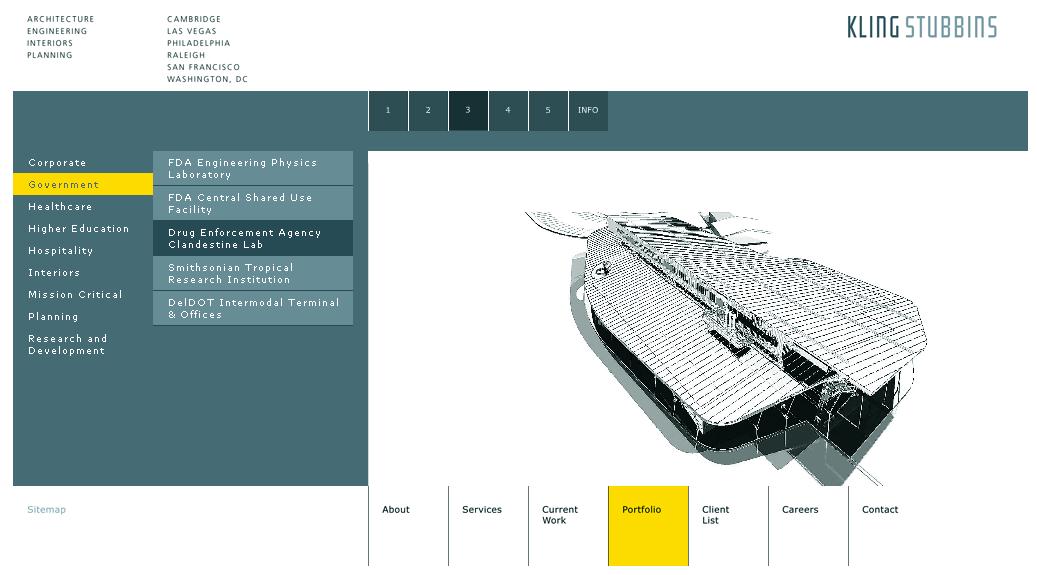Open FDA Engineering Physics Laboratory project
1037x575 pixels.
pos(253,169)
